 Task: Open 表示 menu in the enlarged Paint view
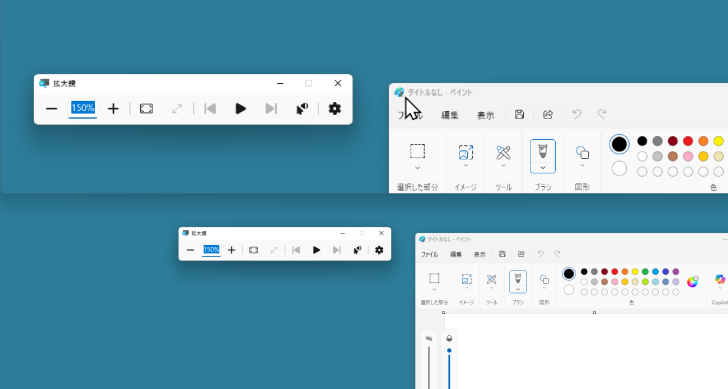point(486,115)
